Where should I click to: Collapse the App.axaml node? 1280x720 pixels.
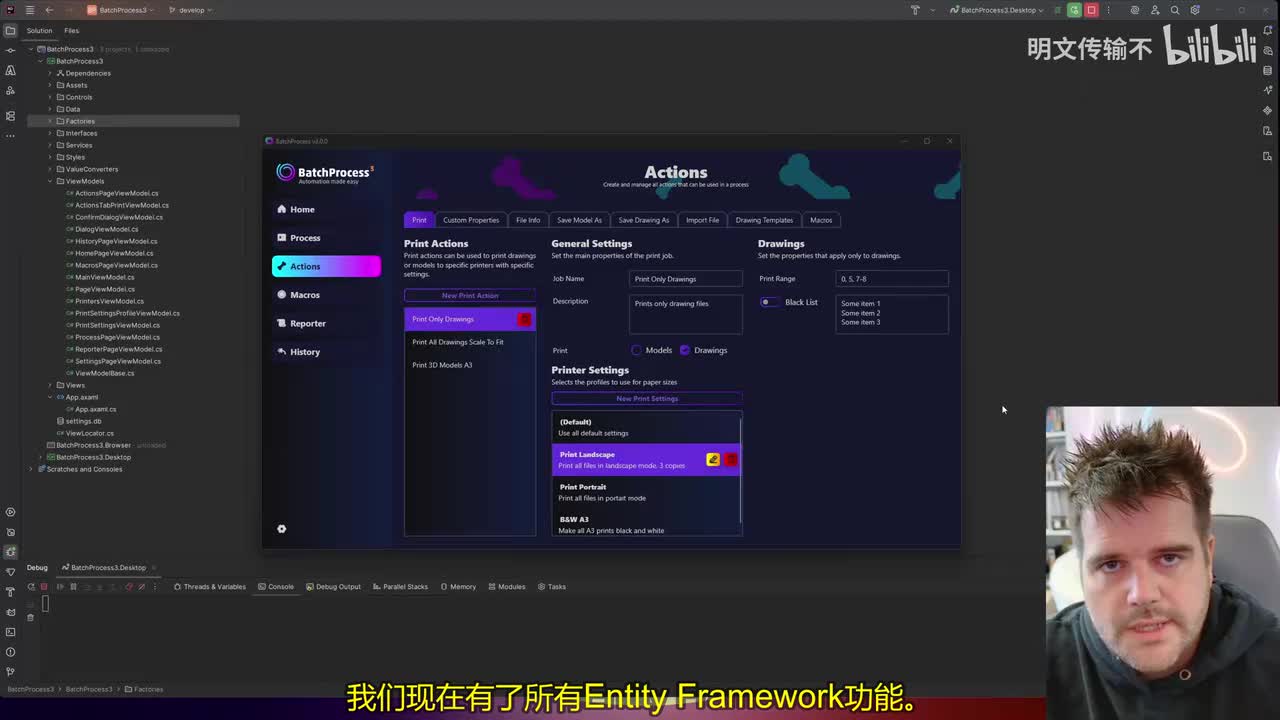pyautogui.click(x=49, y=397)
